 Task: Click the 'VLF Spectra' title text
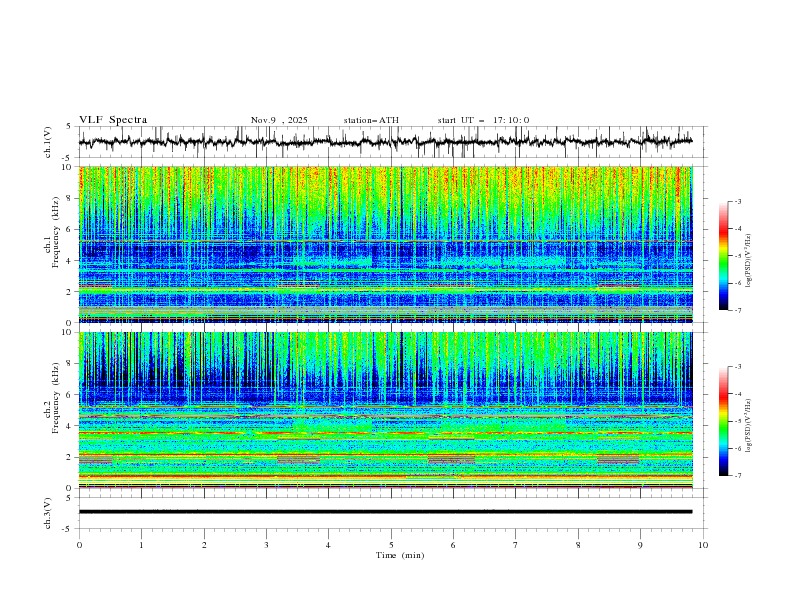tap(113, 120)
